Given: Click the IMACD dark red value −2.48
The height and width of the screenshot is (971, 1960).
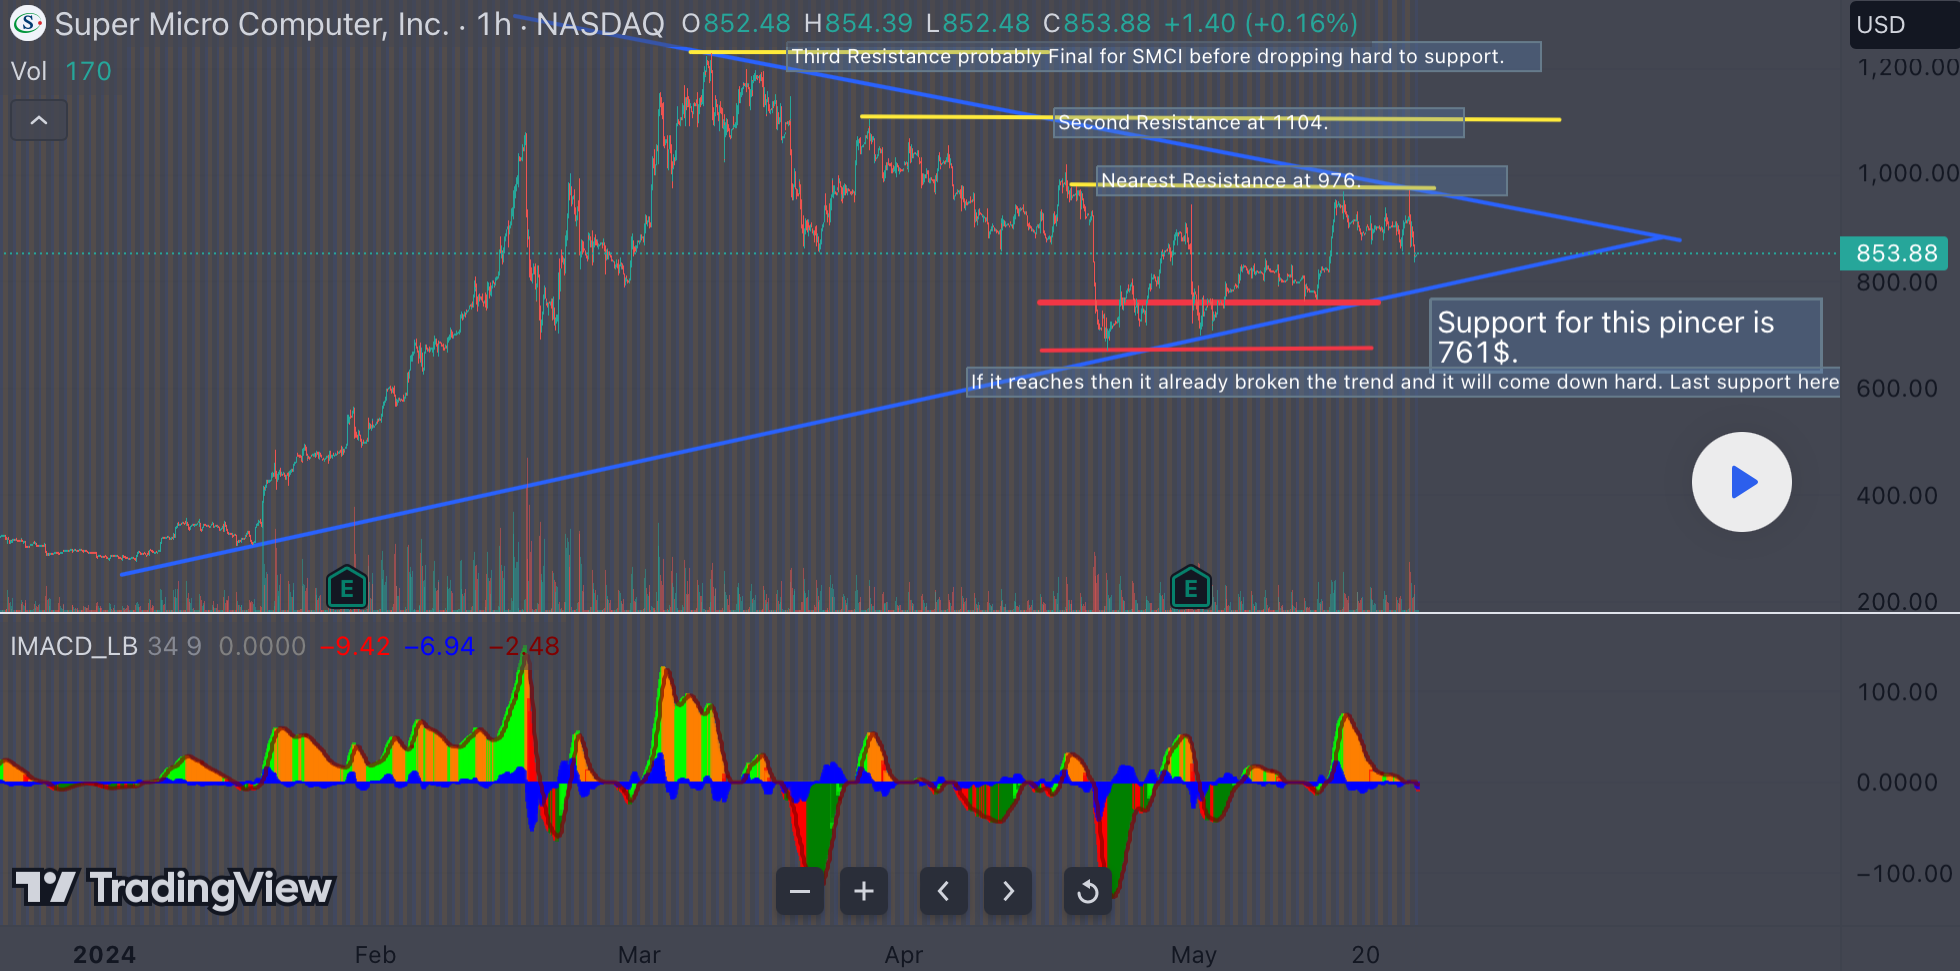Looking at the screenshot, I should coord(524,646).
